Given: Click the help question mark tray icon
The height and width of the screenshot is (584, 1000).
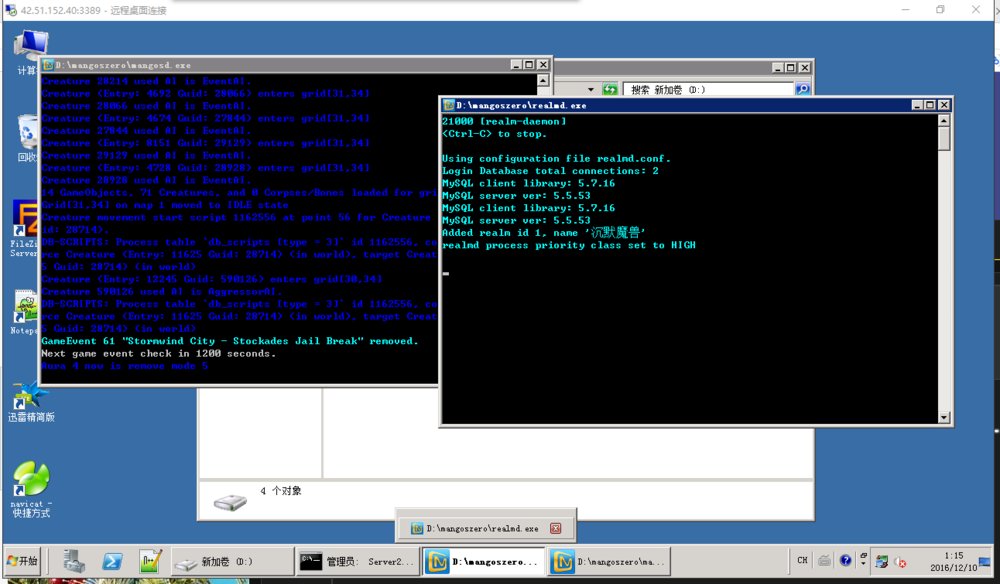Looking at the screenshot, I should pyautogui.click(x=846, y=560).
